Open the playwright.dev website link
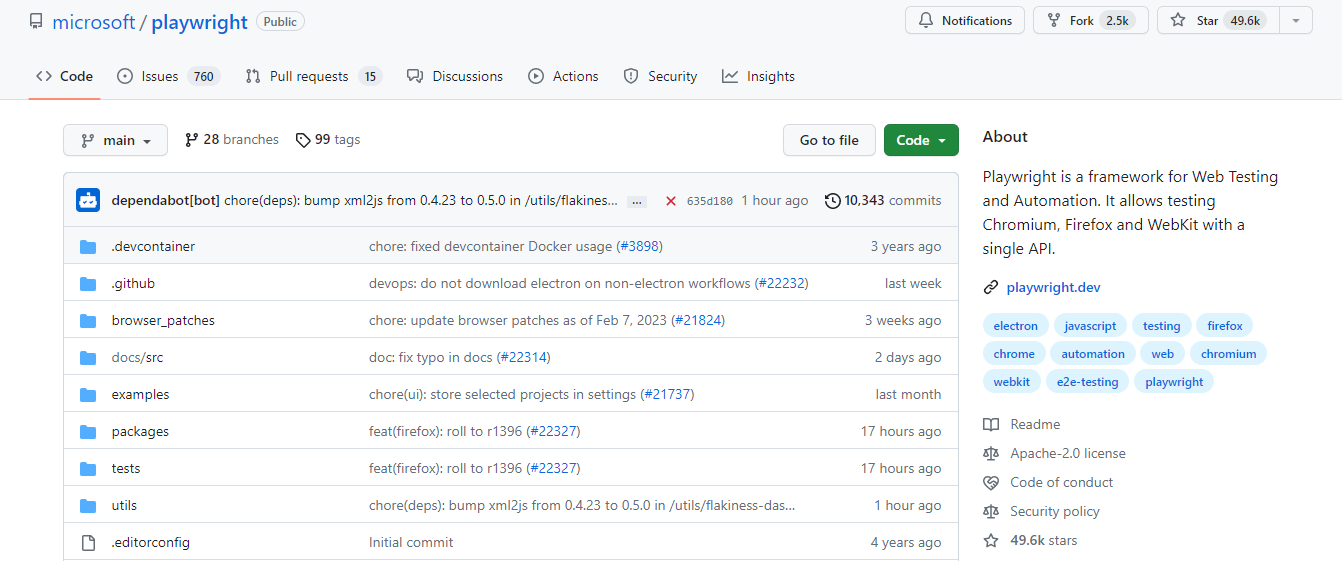This screenshot has height=561, width=1342. point(1054,288)
